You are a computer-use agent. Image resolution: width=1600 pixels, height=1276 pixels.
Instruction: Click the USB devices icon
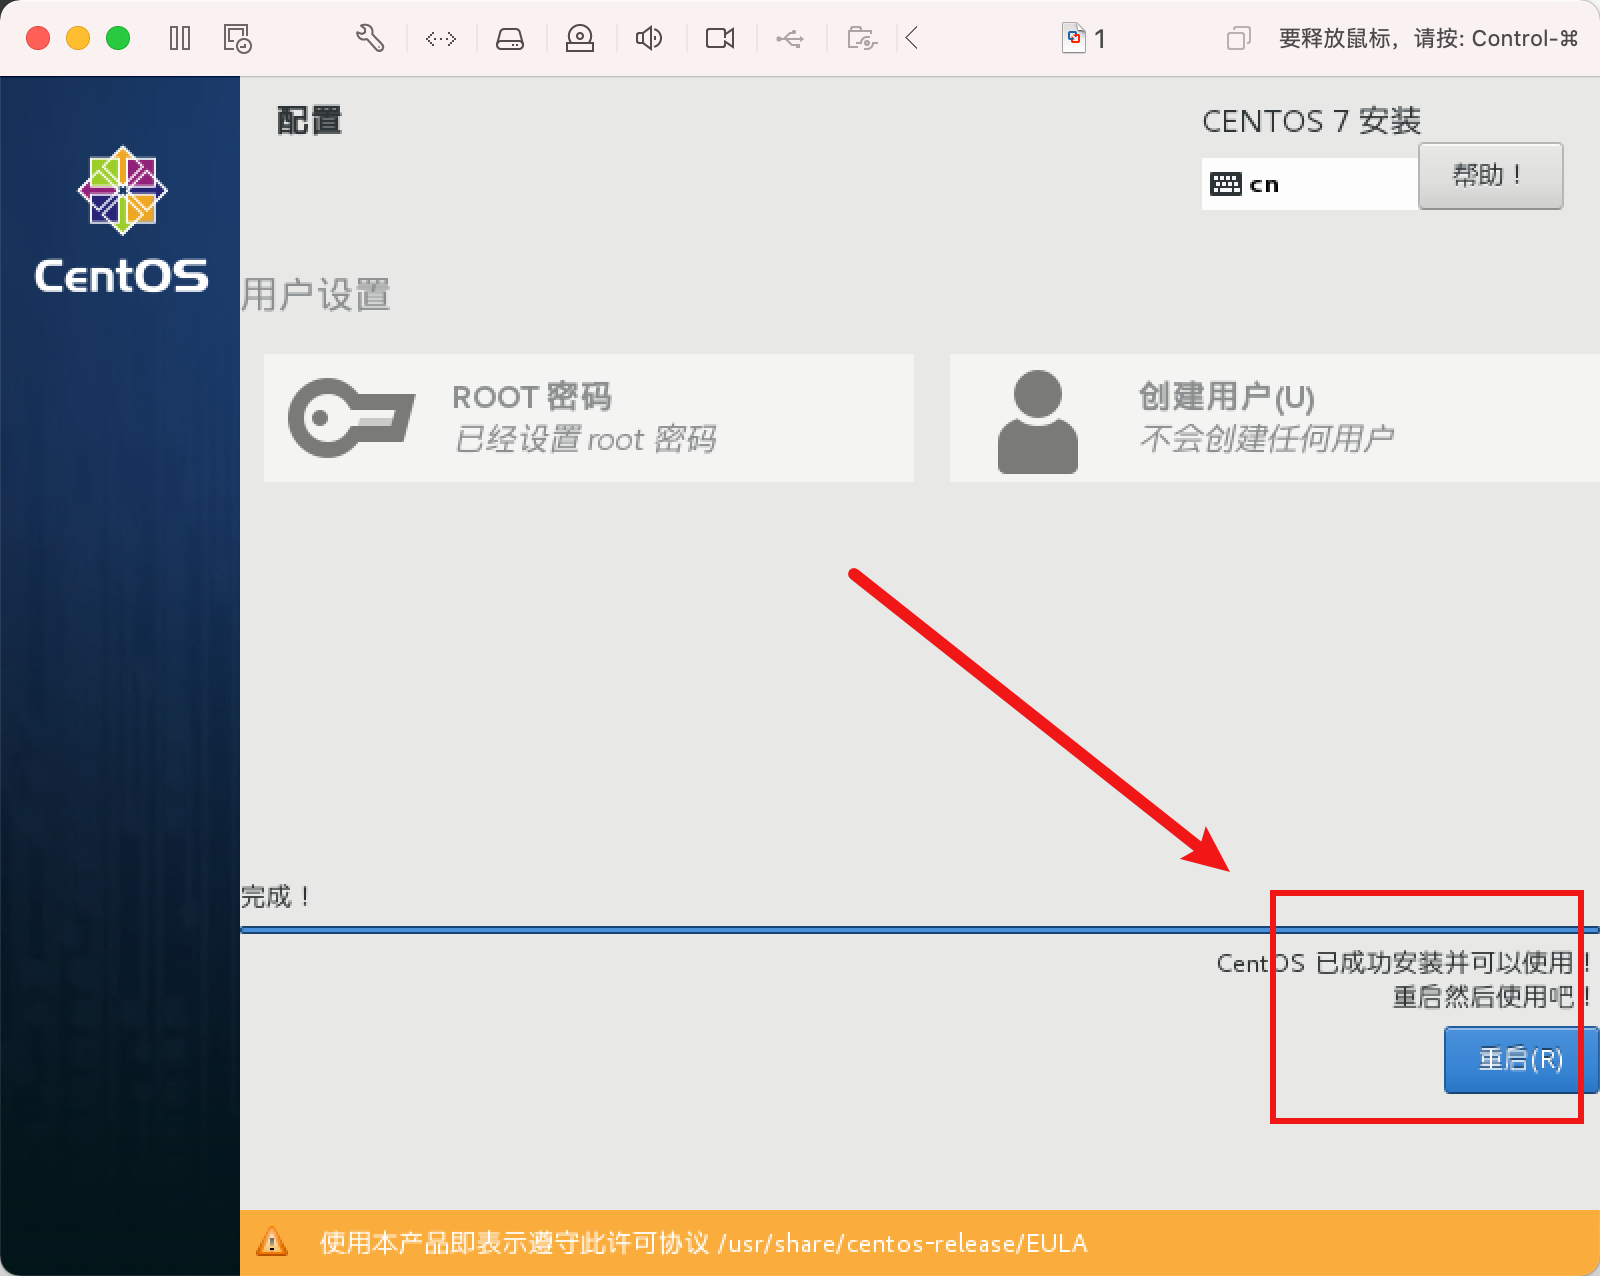click(790, 39)
